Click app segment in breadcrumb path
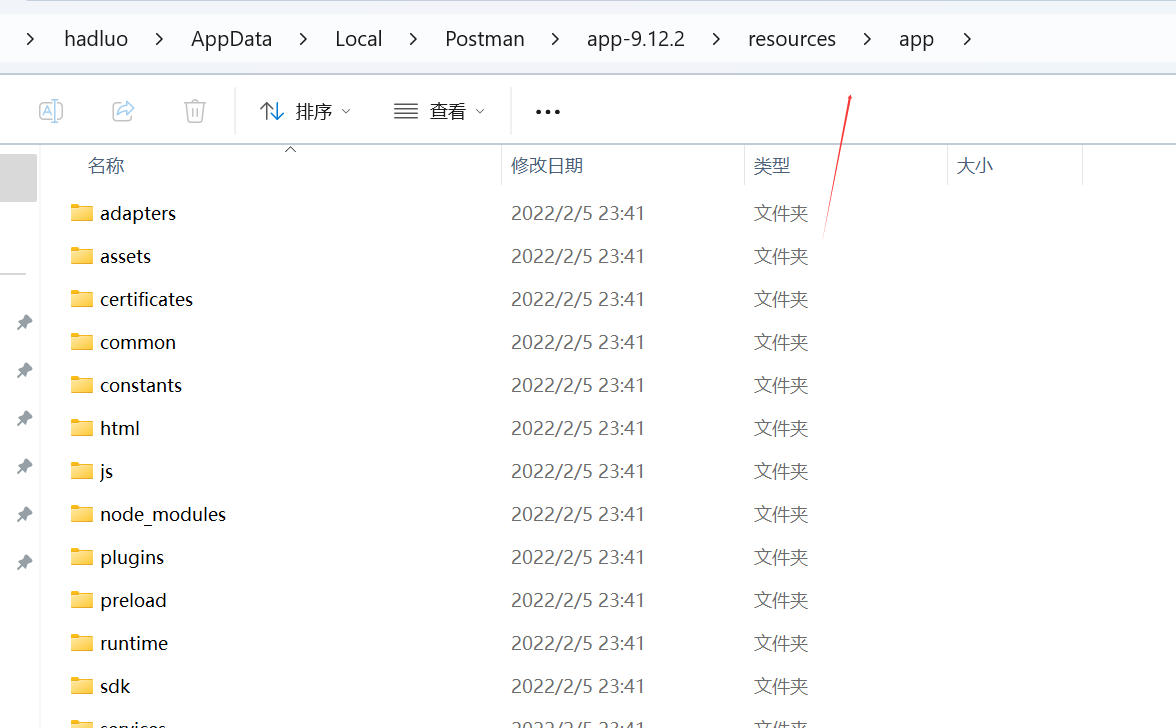1176x728 pixels. point(916,39)
